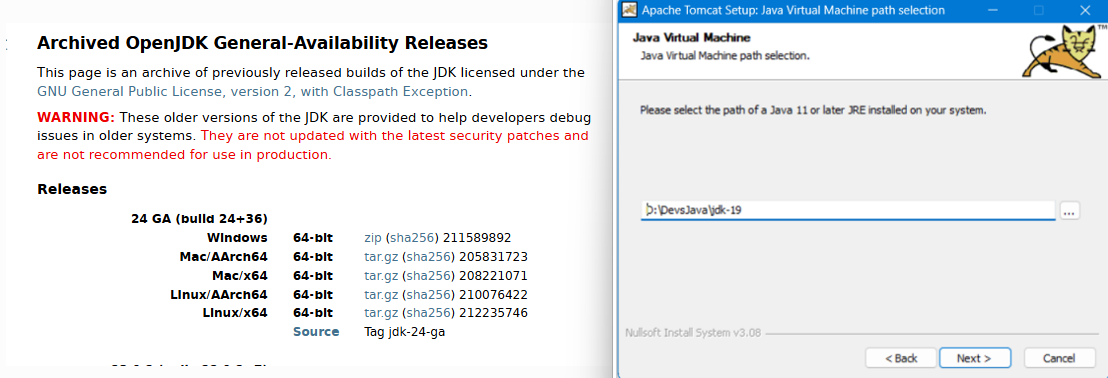The width and height of the screenshot is (1108, 378).
Task: Click the file size 211589892 for Windows
Action: (x=478, y=238)
